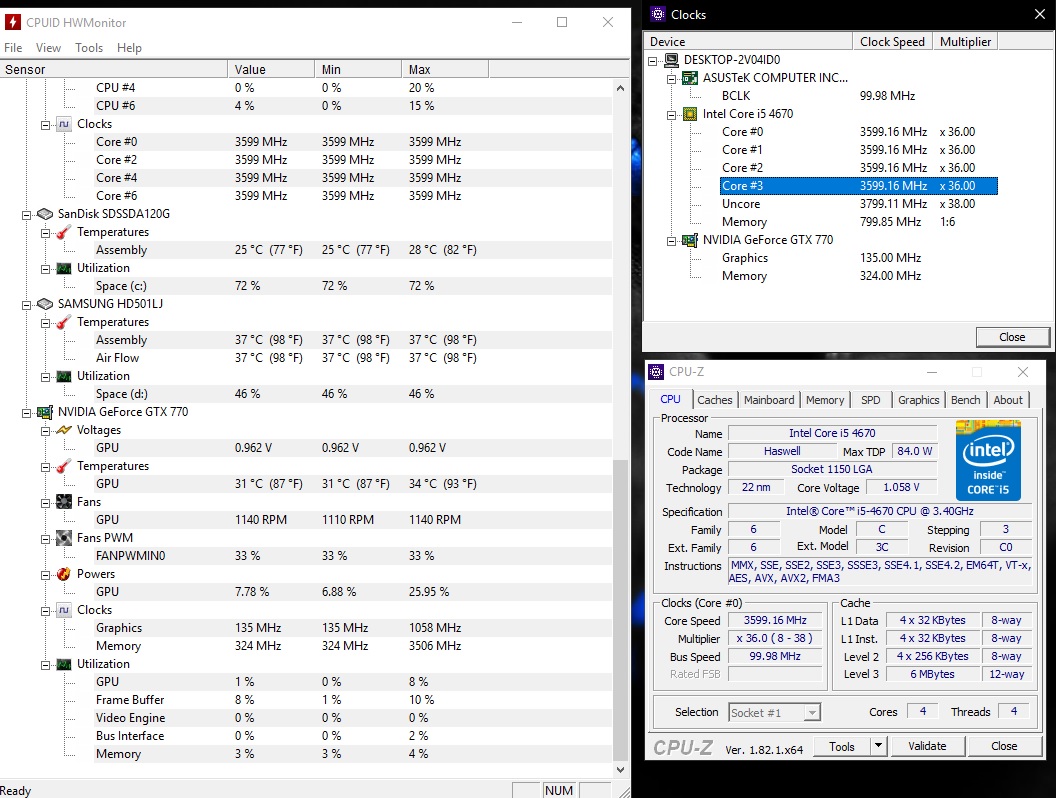Click the Close button in the Clocks window
Image resolution: width=1056 pixels, height=798 pixels.
[x=1012, y=337]
